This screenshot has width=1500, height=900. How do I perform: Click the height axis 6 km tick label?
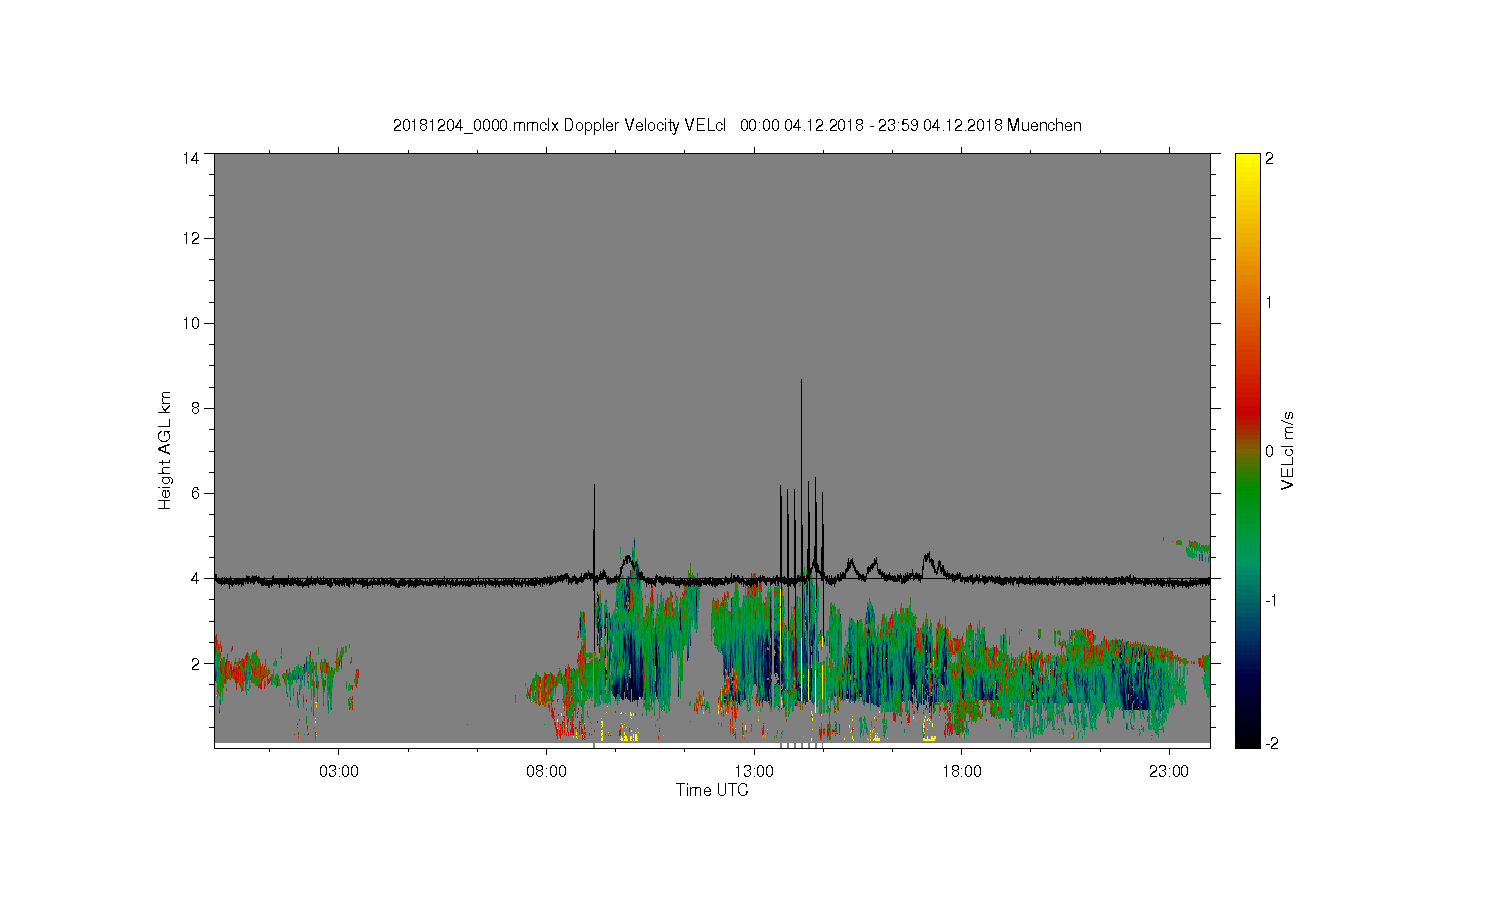tap(195, 493)
